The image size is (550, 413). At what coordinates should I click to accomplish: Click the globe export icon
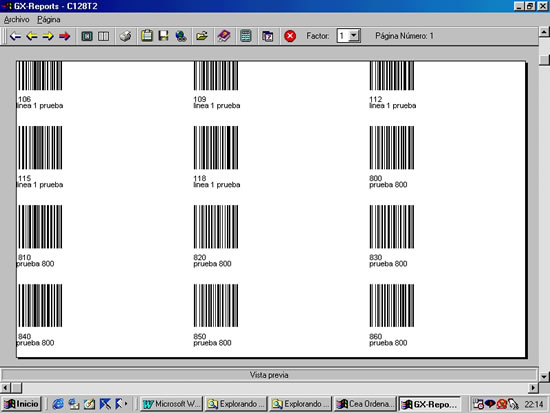pos(181,36)
